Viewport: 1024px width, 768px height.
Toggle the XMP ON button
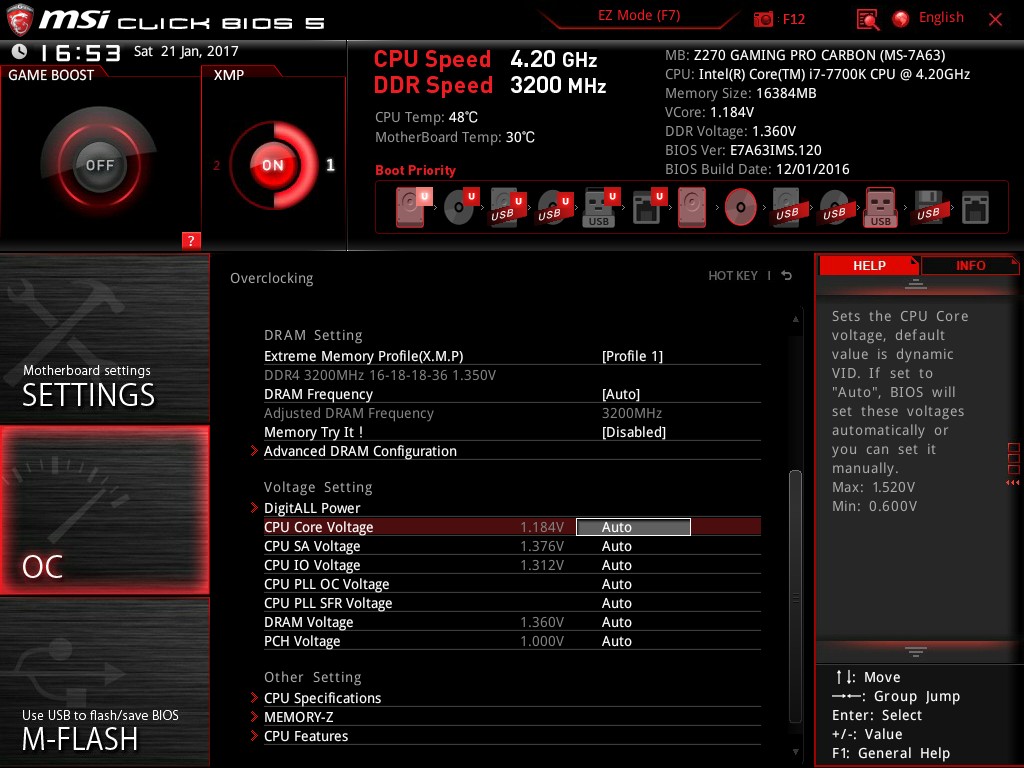click(x=273, y=165)
